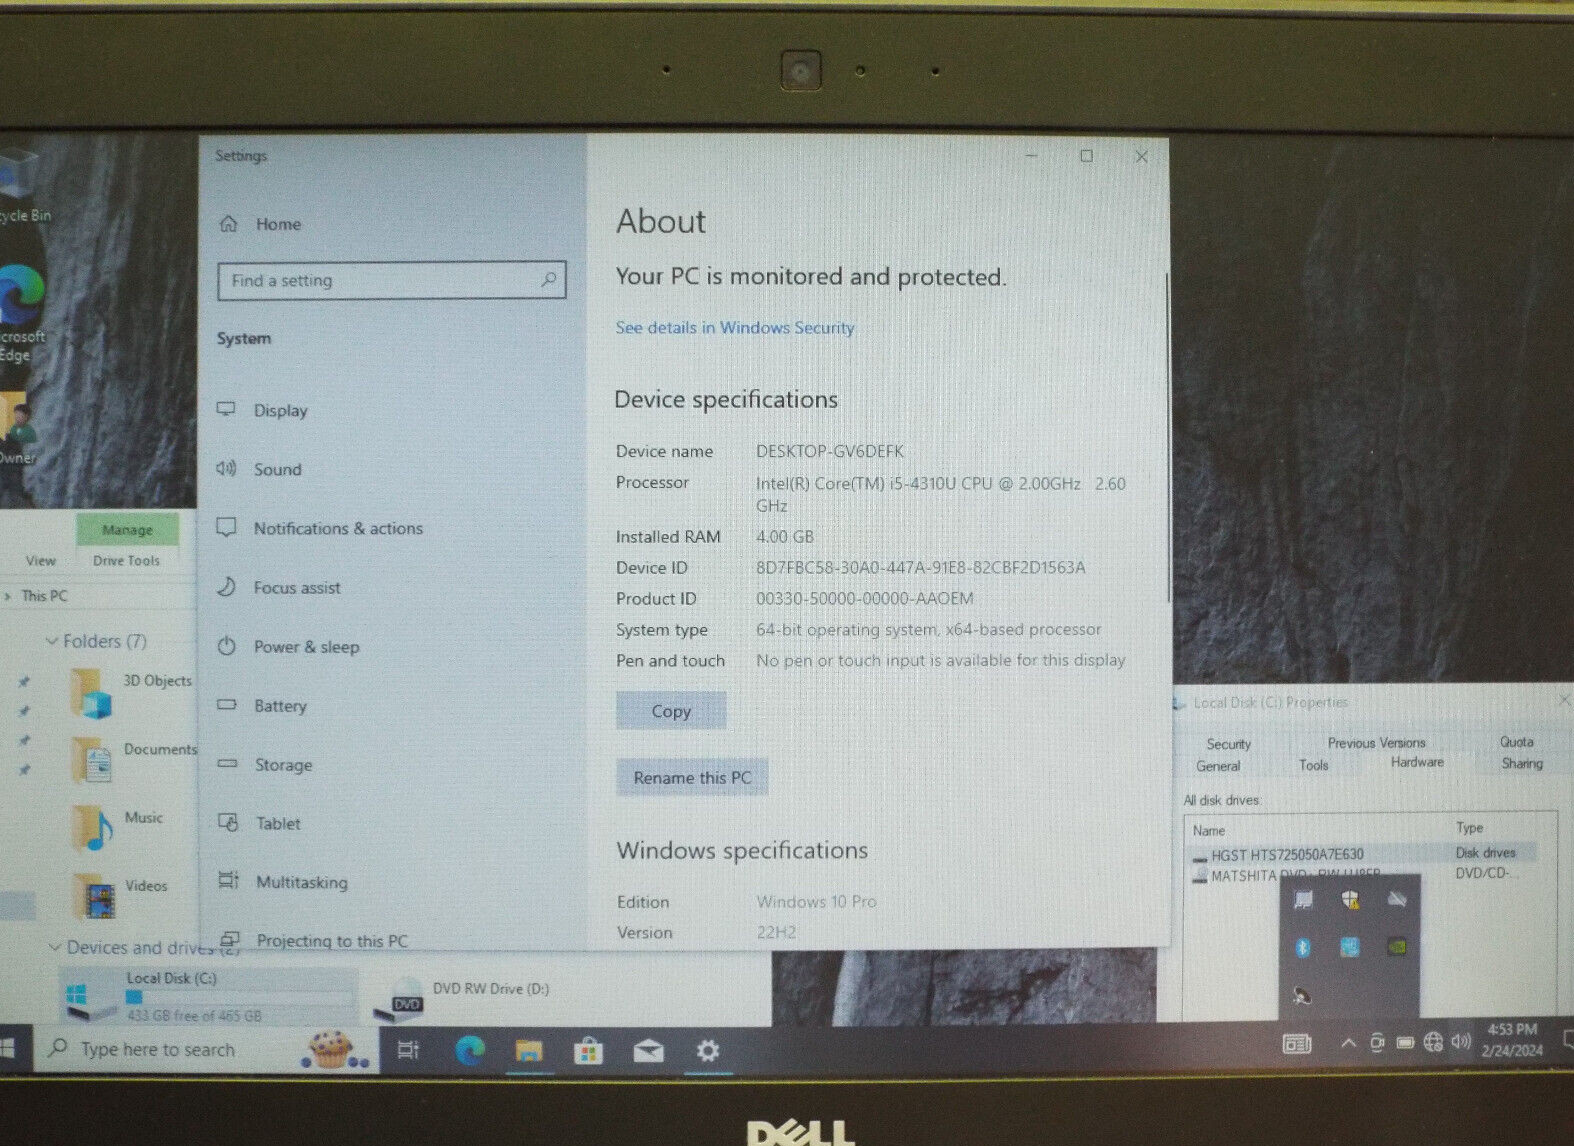Image resolution: width=1574 pixels, height=1146 pixels.
Task: Click Name column header in disk drives list
Action: (1208, 830)
